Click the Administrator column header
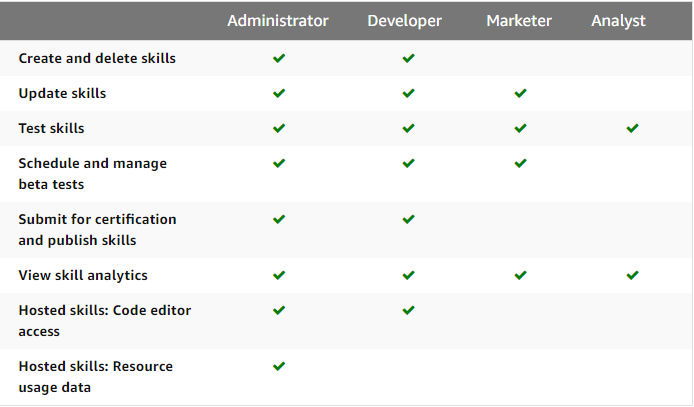The image size is (694, 407). point(278,21)
